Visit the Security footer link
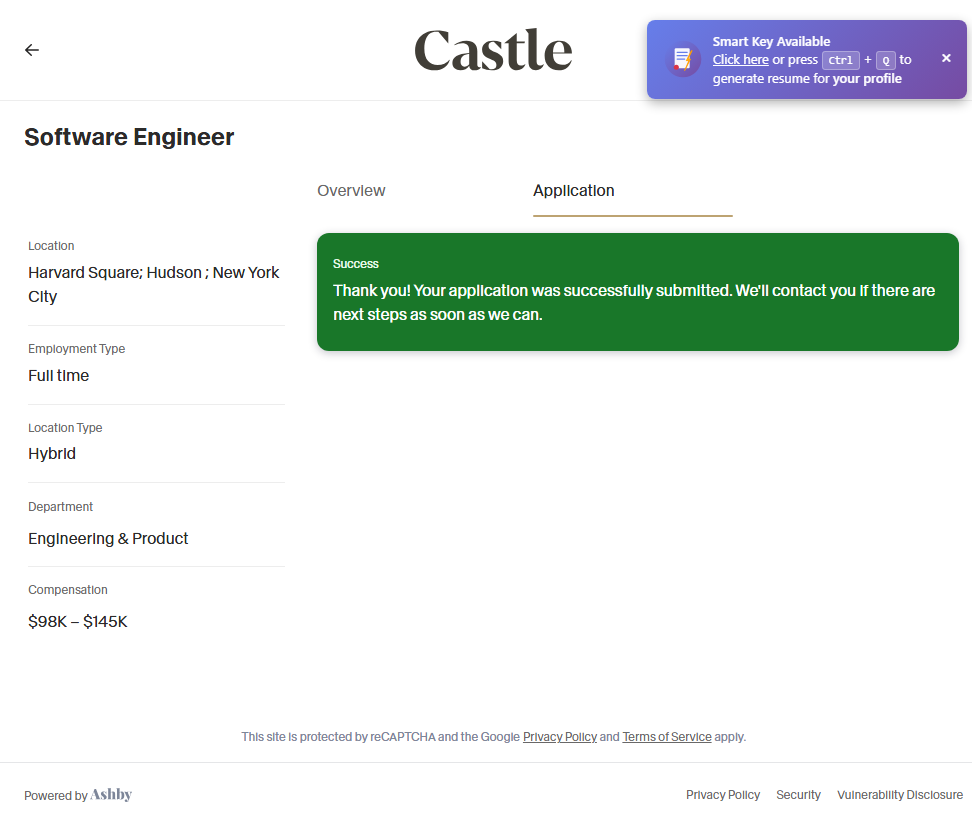Screen dimensions: 972x829 tap(798, 795)
